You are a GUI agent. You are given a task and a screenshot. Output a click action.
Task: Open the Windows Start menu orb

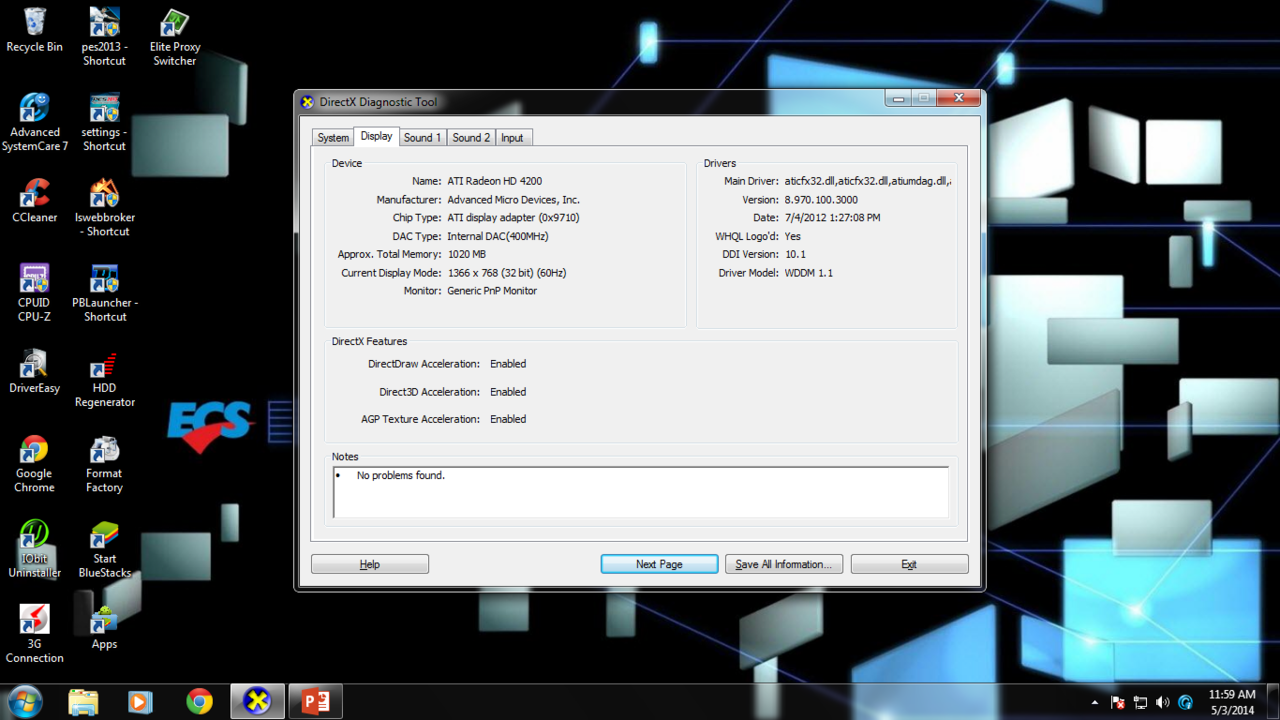tap(24, 701)
